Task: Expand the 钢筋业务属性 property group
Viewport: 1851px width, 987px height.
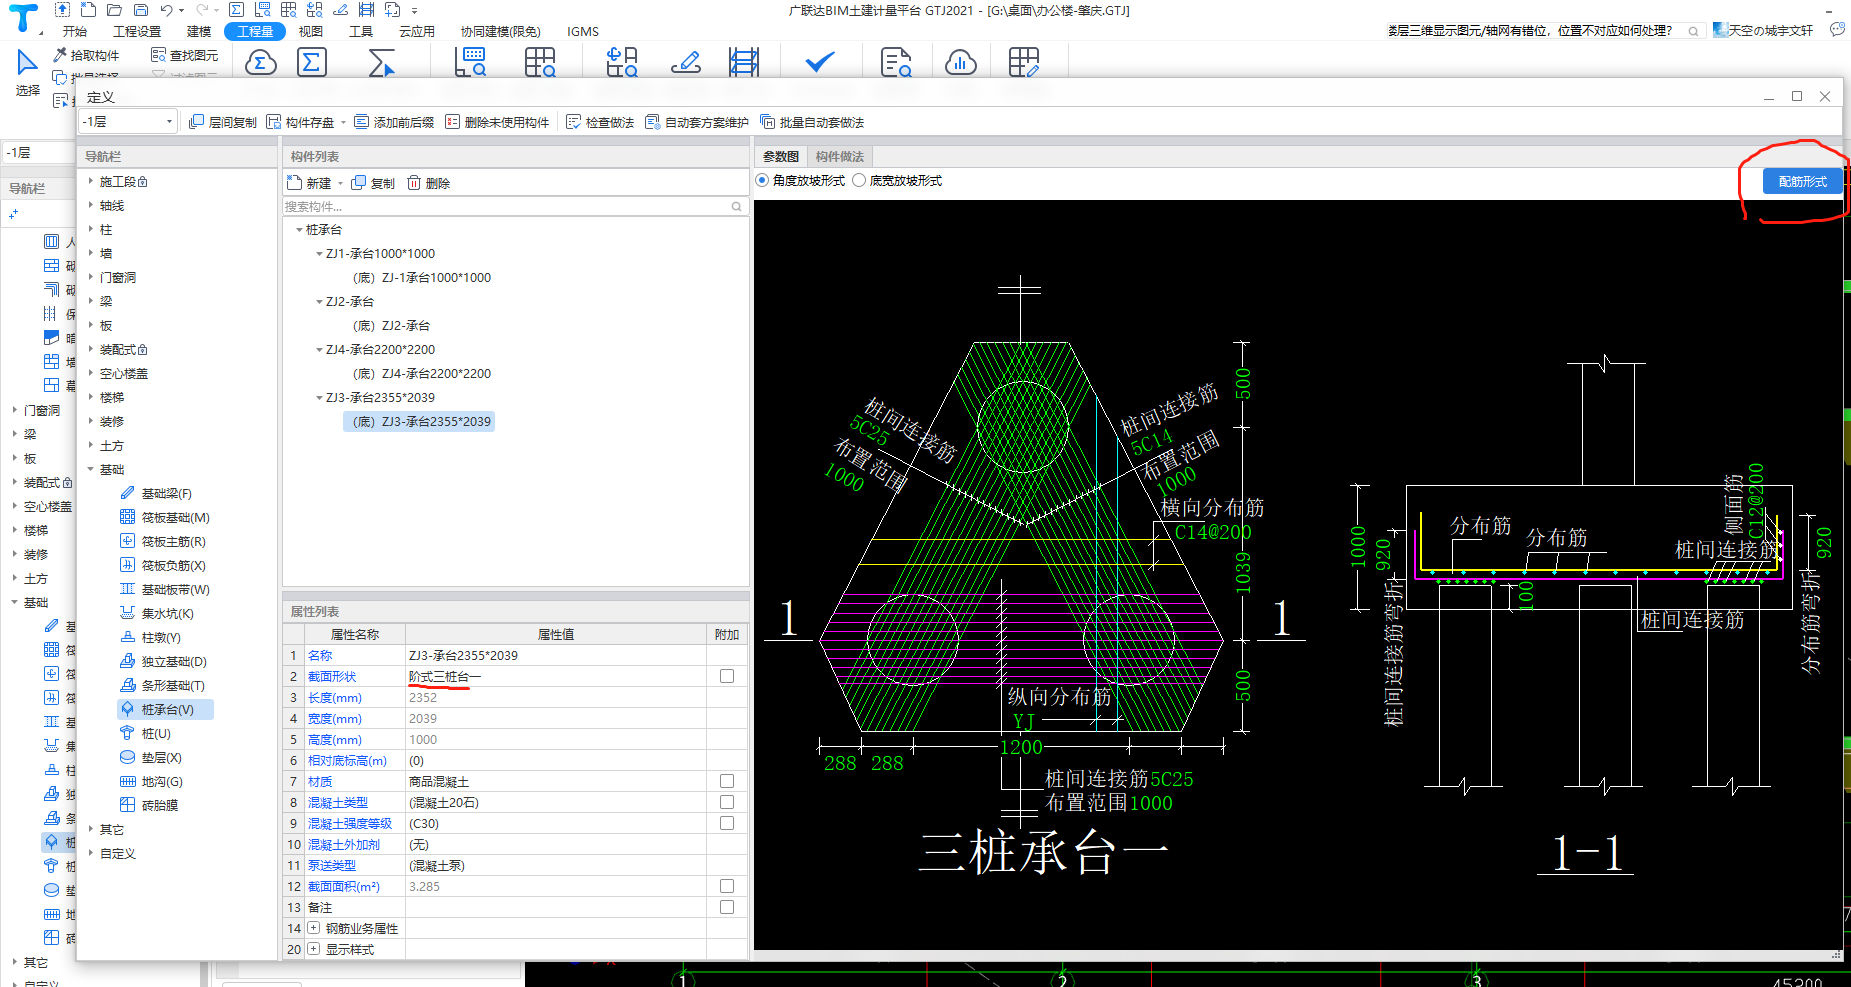Action: click(314, 928)
